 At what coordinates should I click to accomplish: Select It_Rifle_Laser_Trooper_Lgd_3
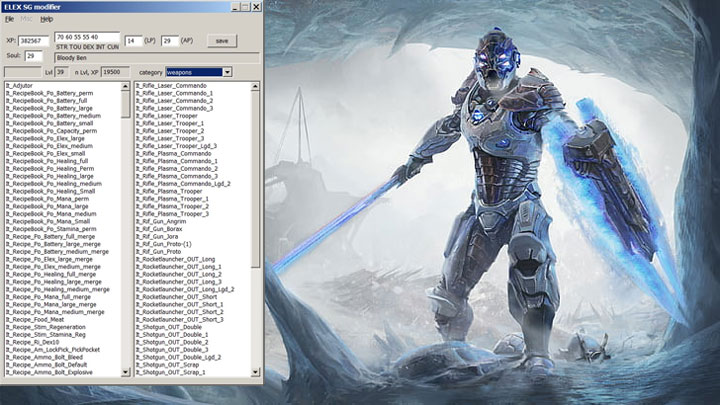[x=176, y=146]
